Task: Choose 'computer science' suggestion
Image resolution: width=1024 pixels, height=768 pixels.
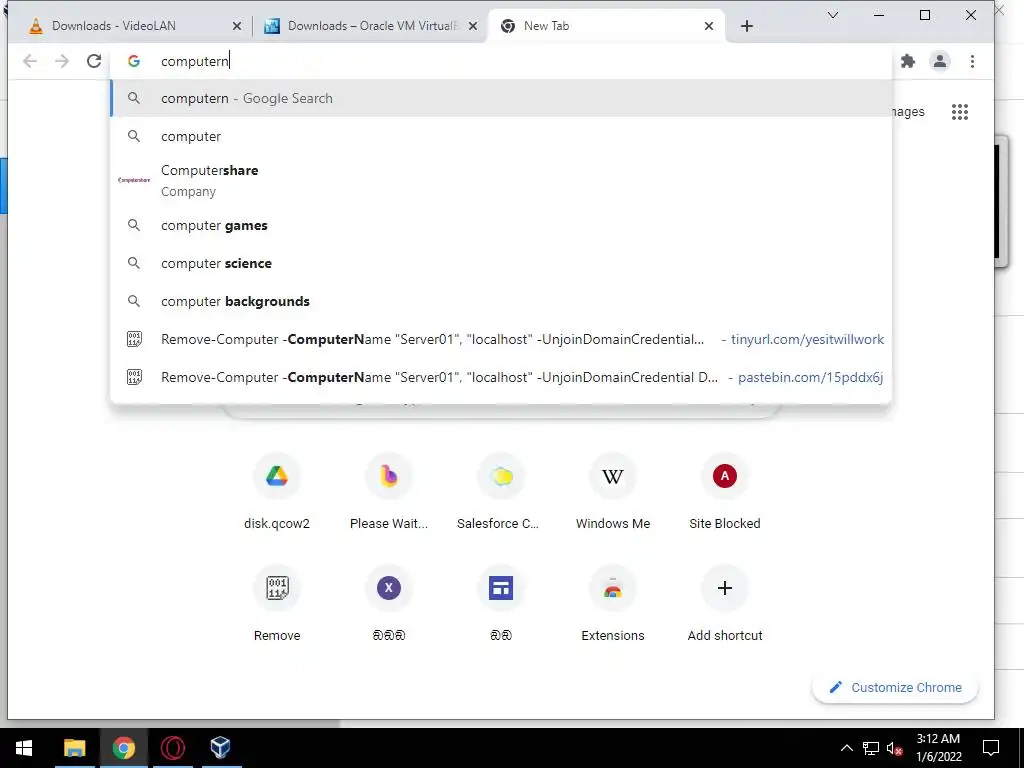Action: (501, 263)
